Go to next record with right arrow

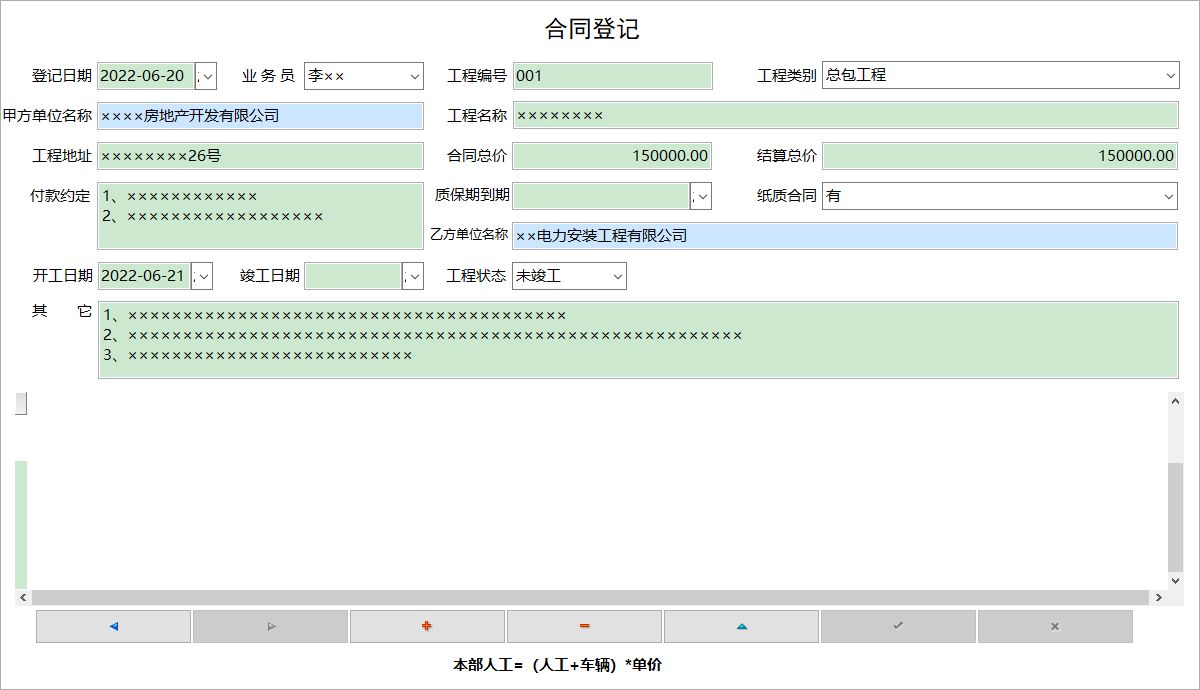(270, 626)
